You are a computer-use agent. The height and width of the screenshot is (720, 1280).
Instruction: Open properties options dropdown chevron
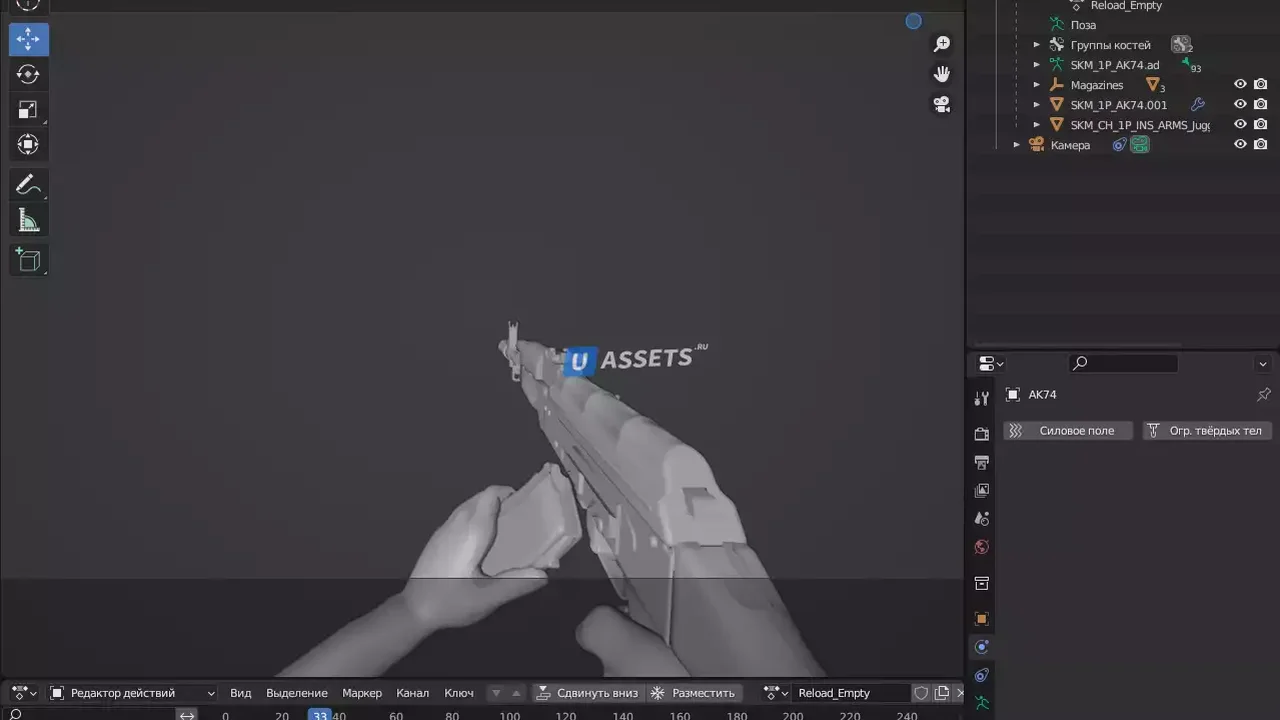coord(1263,363)
